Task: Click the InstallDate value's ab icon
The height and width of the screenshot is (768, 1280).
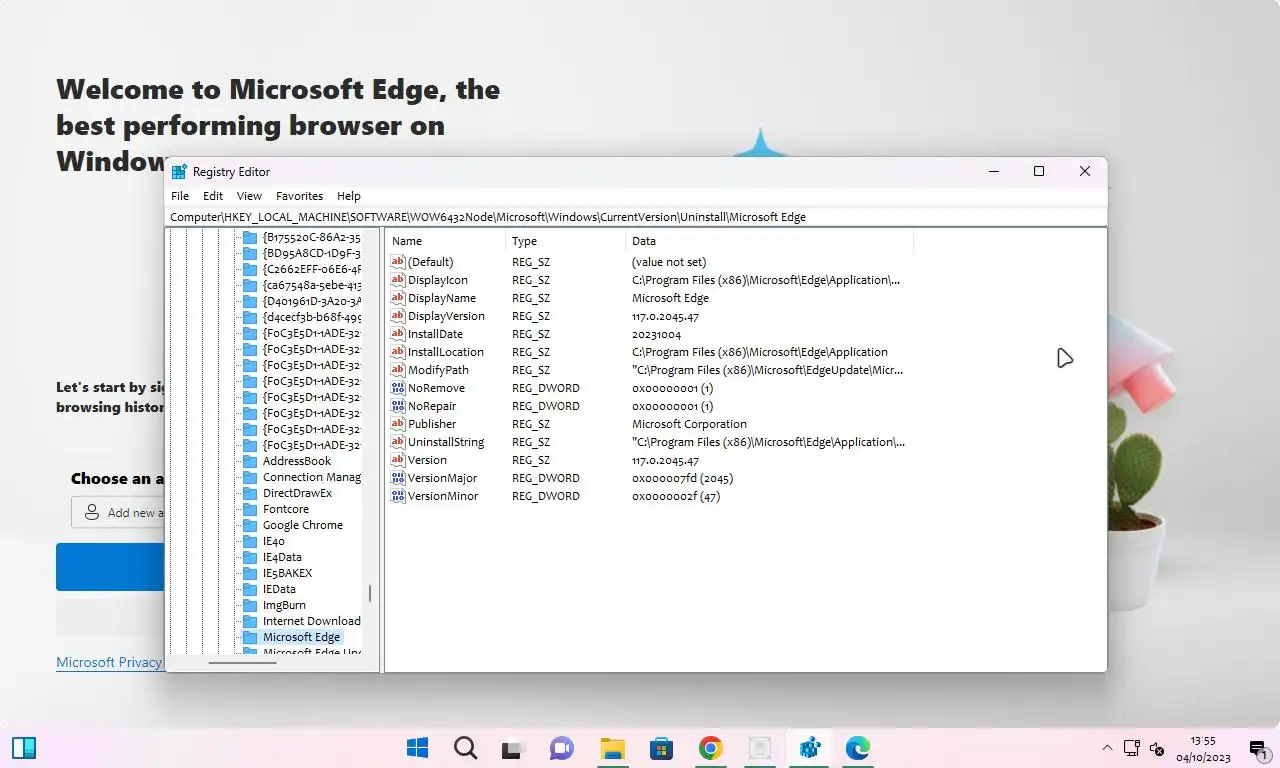Action: [x=398, y=334]
